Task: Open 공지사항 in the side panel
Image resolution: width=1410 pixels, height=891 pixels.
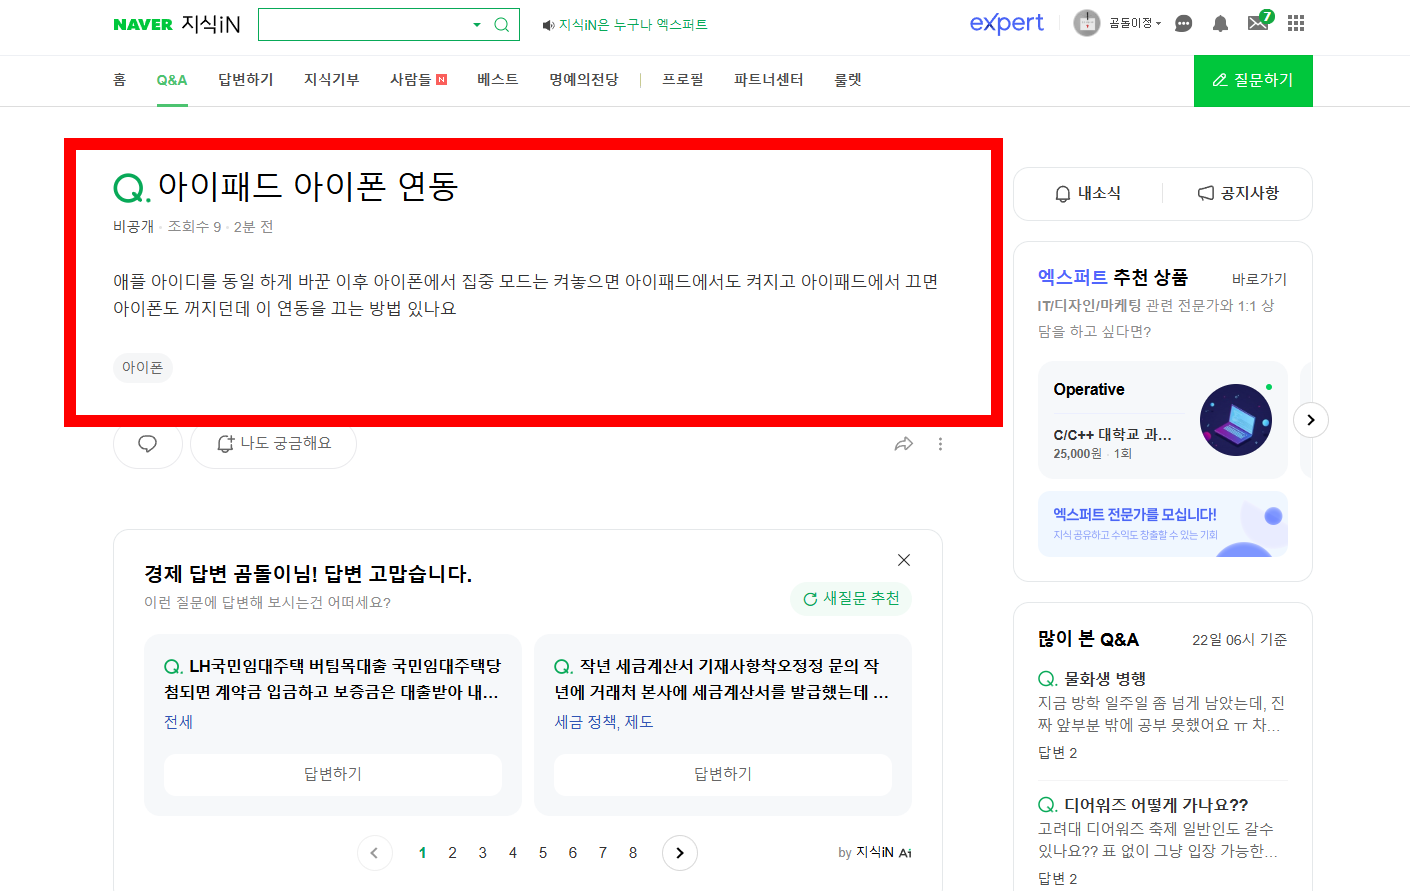Action: click(1238, 193)
